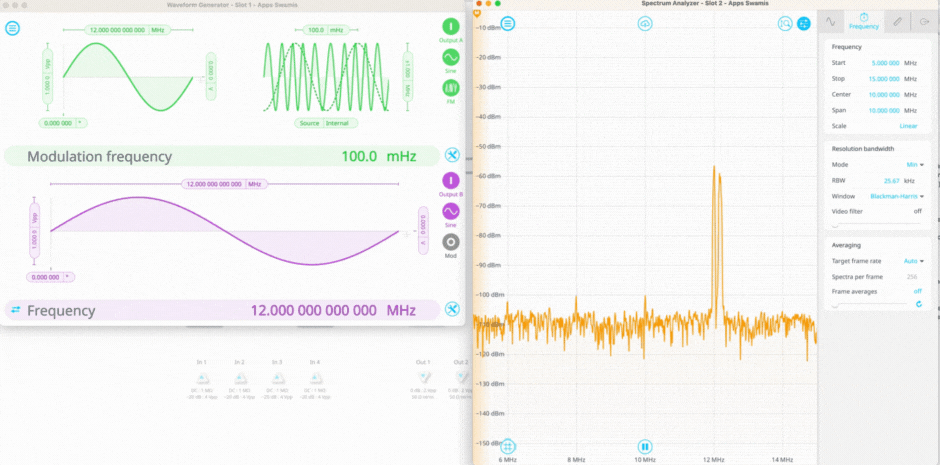Edit channel B phase 0.000 000 degrees field
The height and width of the screenshot is (465, 940).
point(50,277)
